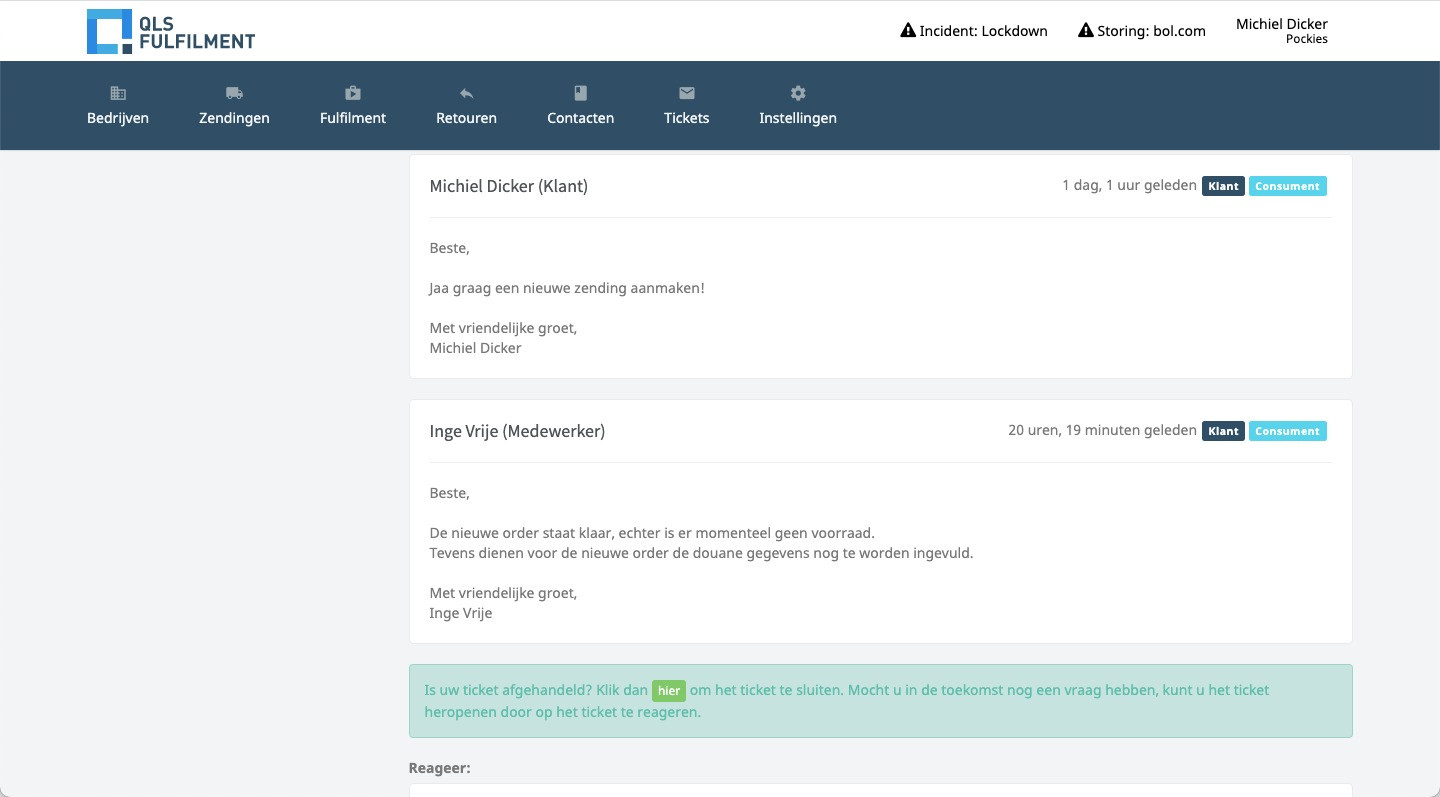This screenshot has height=797, width=1440.
Task: Open the Zendingen menu label
Action: (234, 118)
